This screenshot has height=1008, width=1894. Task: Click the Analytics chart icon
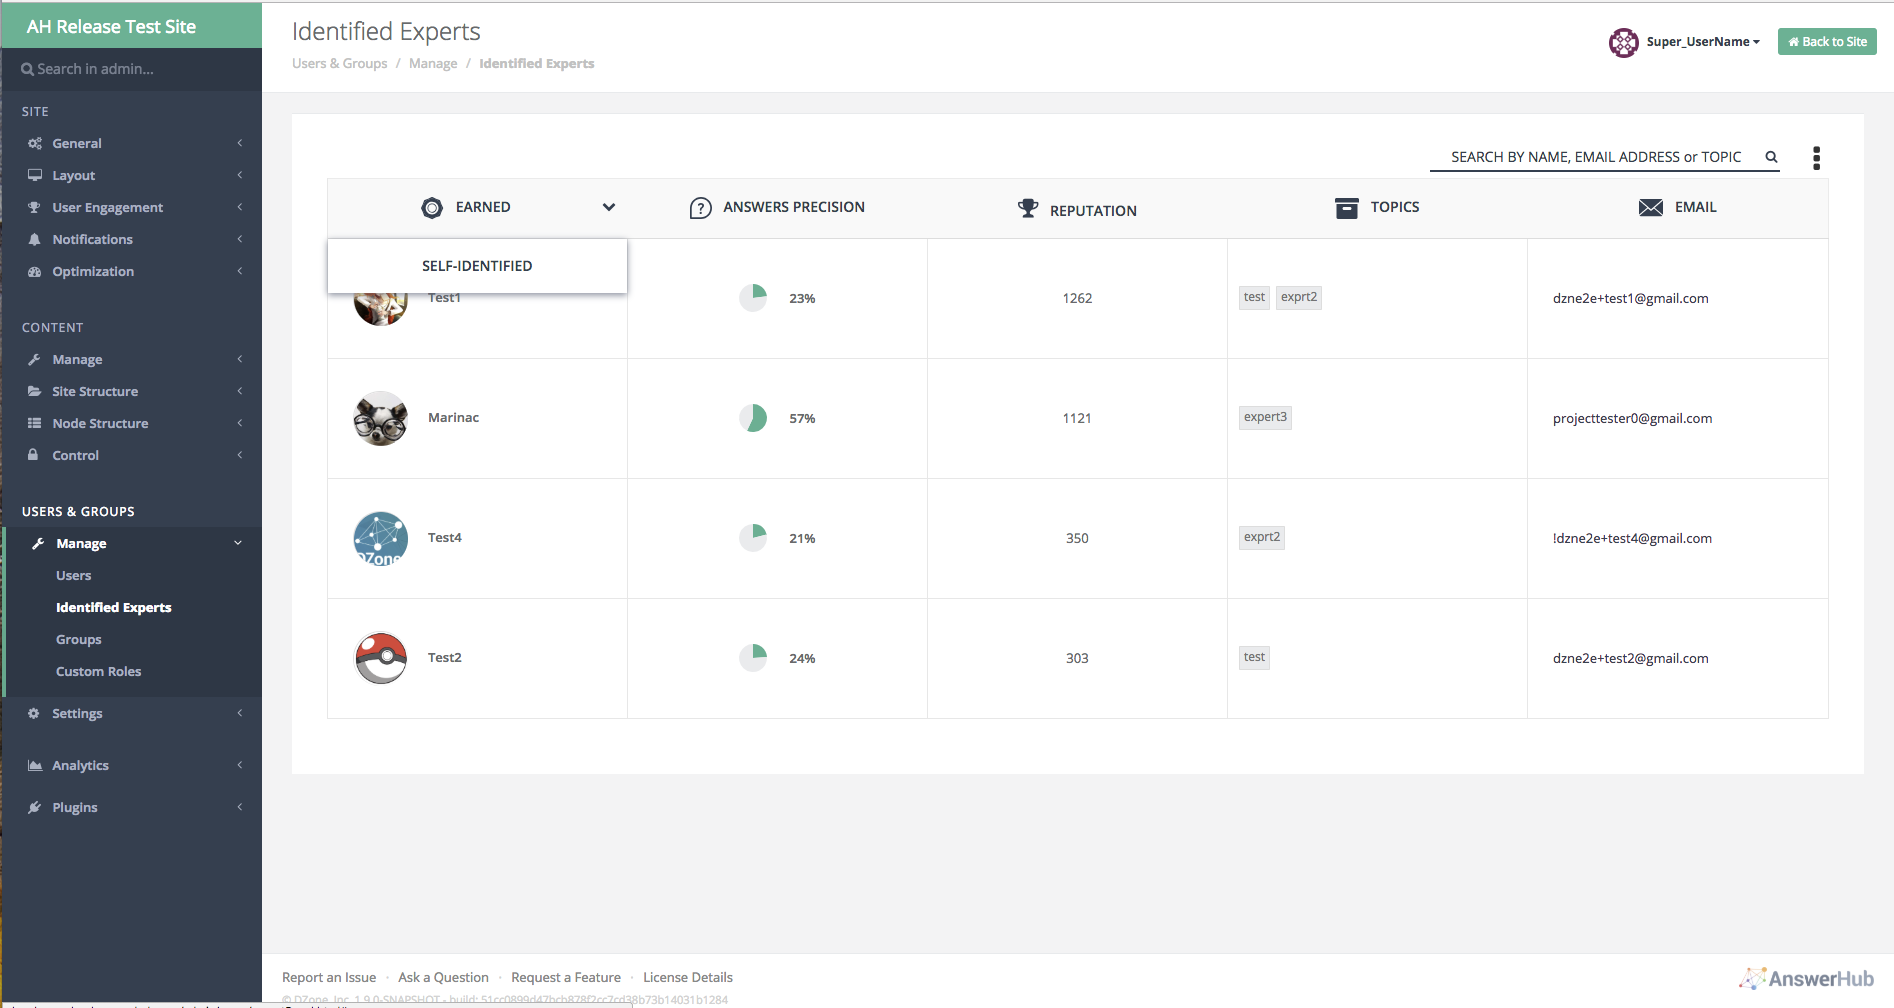click(x=35, y=765)
